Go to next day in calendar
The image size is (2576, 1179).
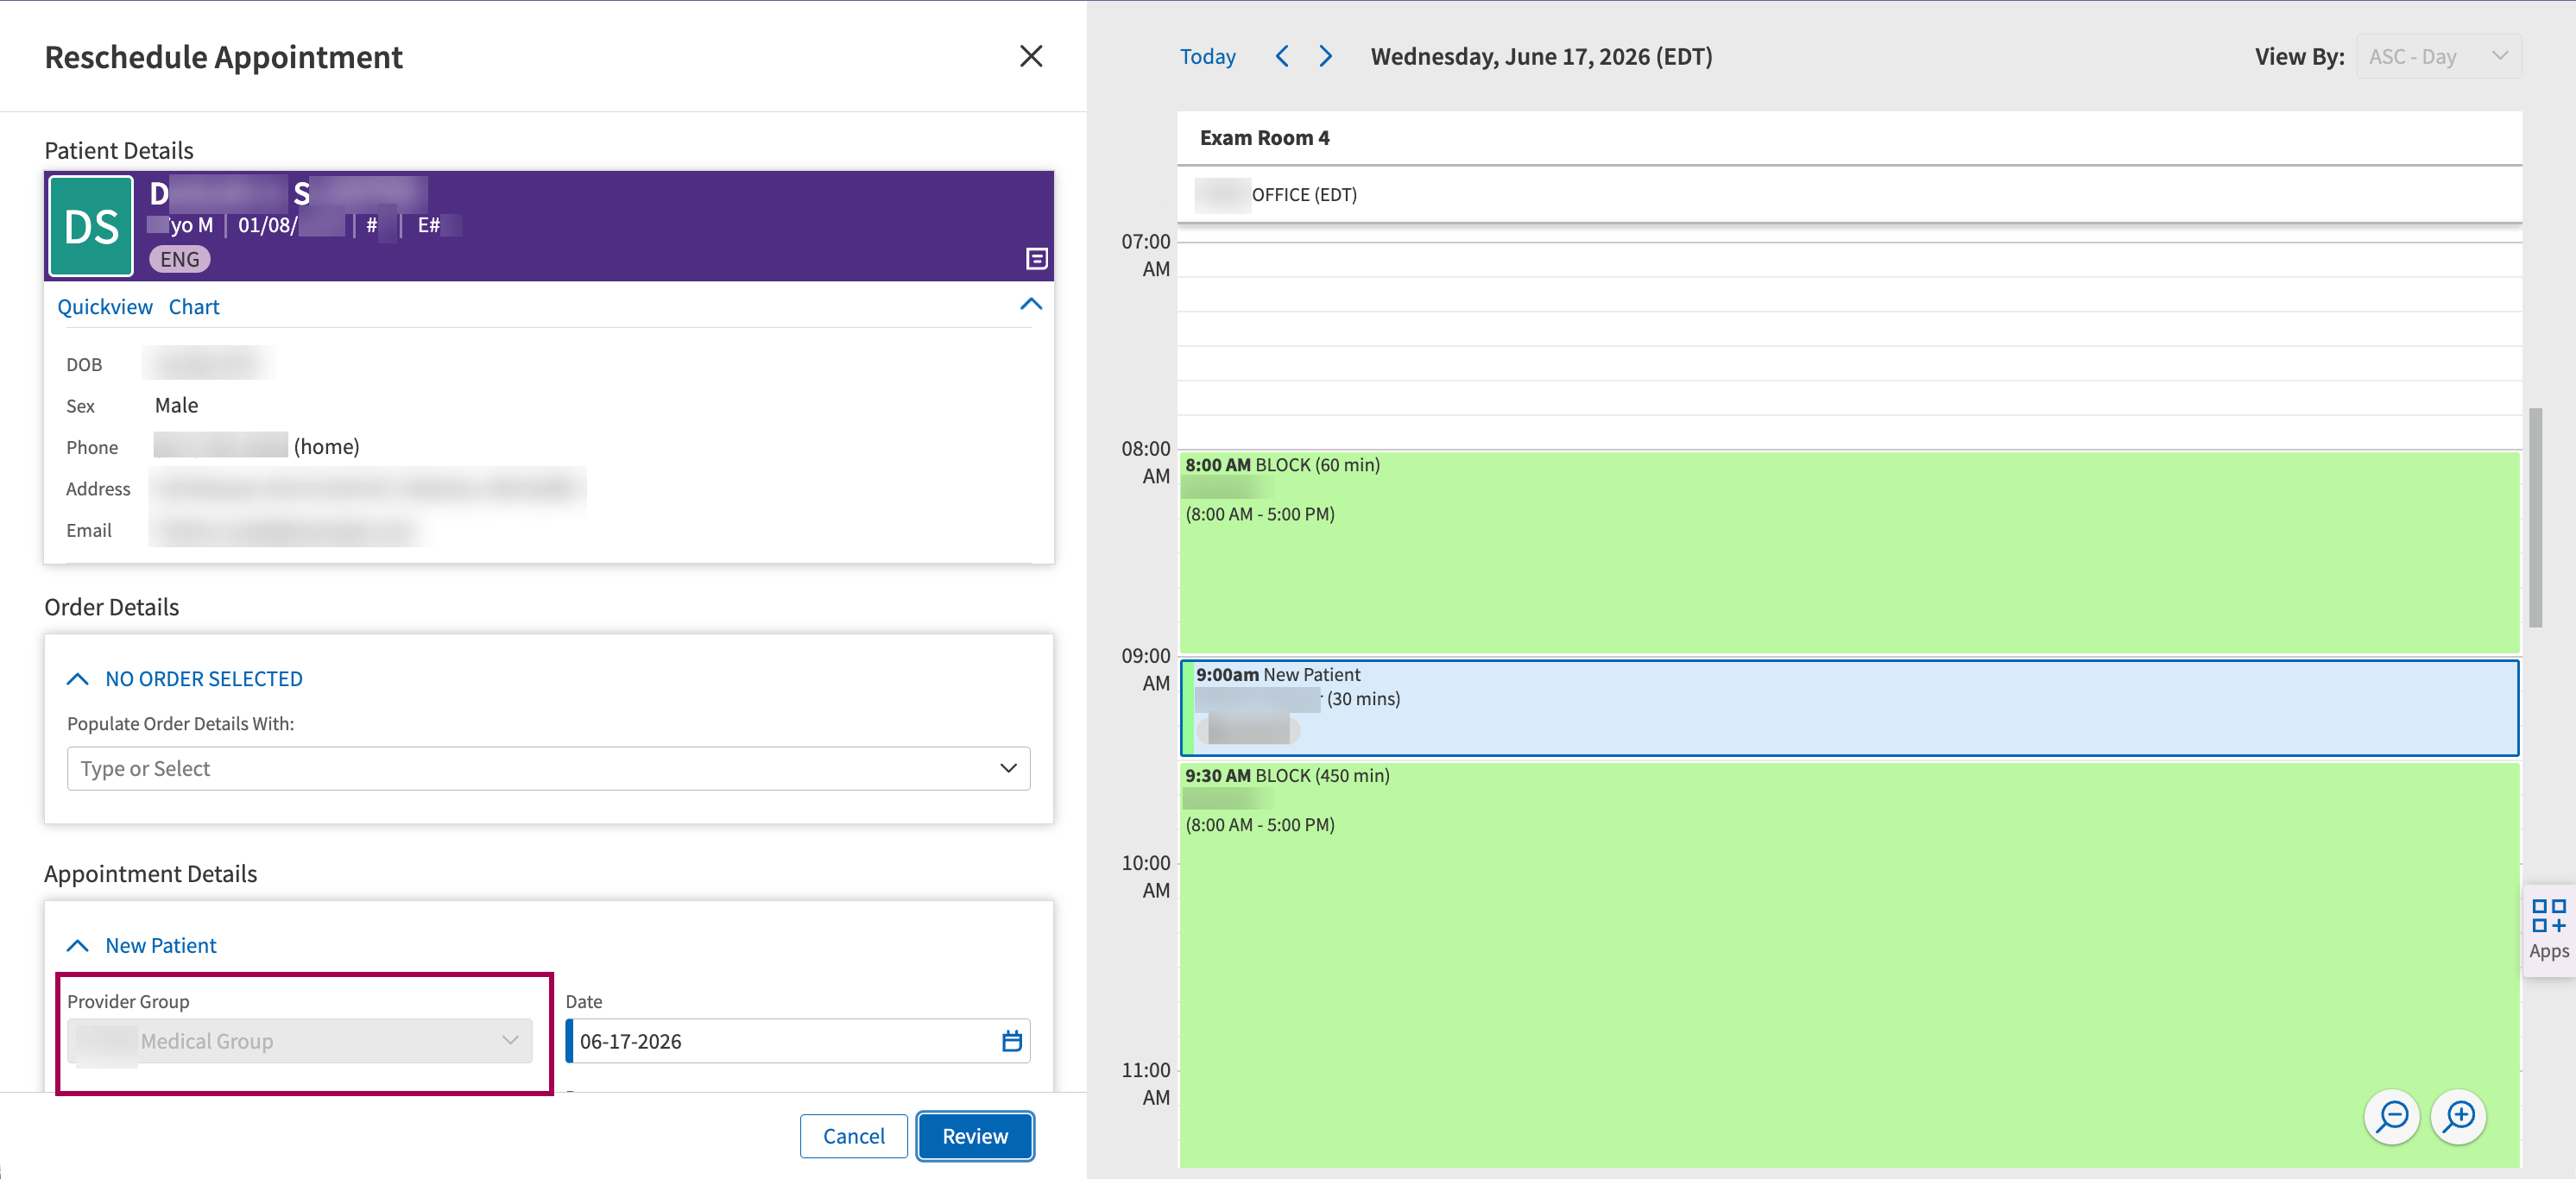pyautogui.click(x=1326, y=56)
